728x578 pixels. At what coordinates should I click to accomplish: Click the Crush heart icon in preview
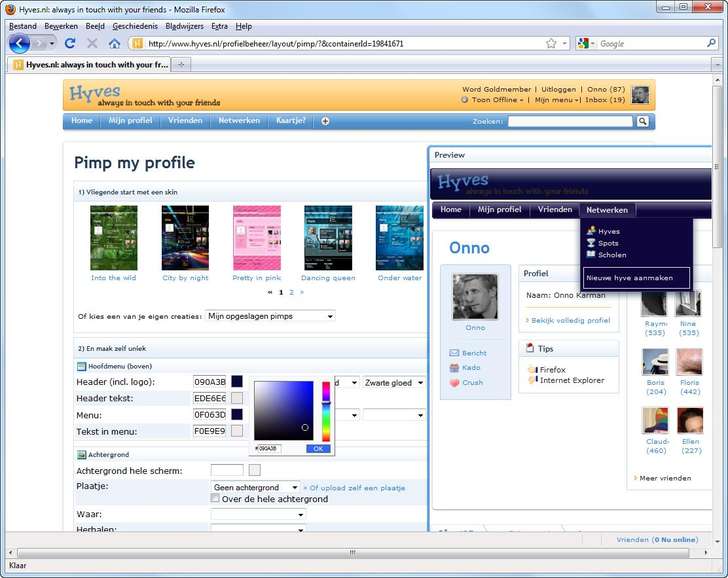[x=454, y=382]
